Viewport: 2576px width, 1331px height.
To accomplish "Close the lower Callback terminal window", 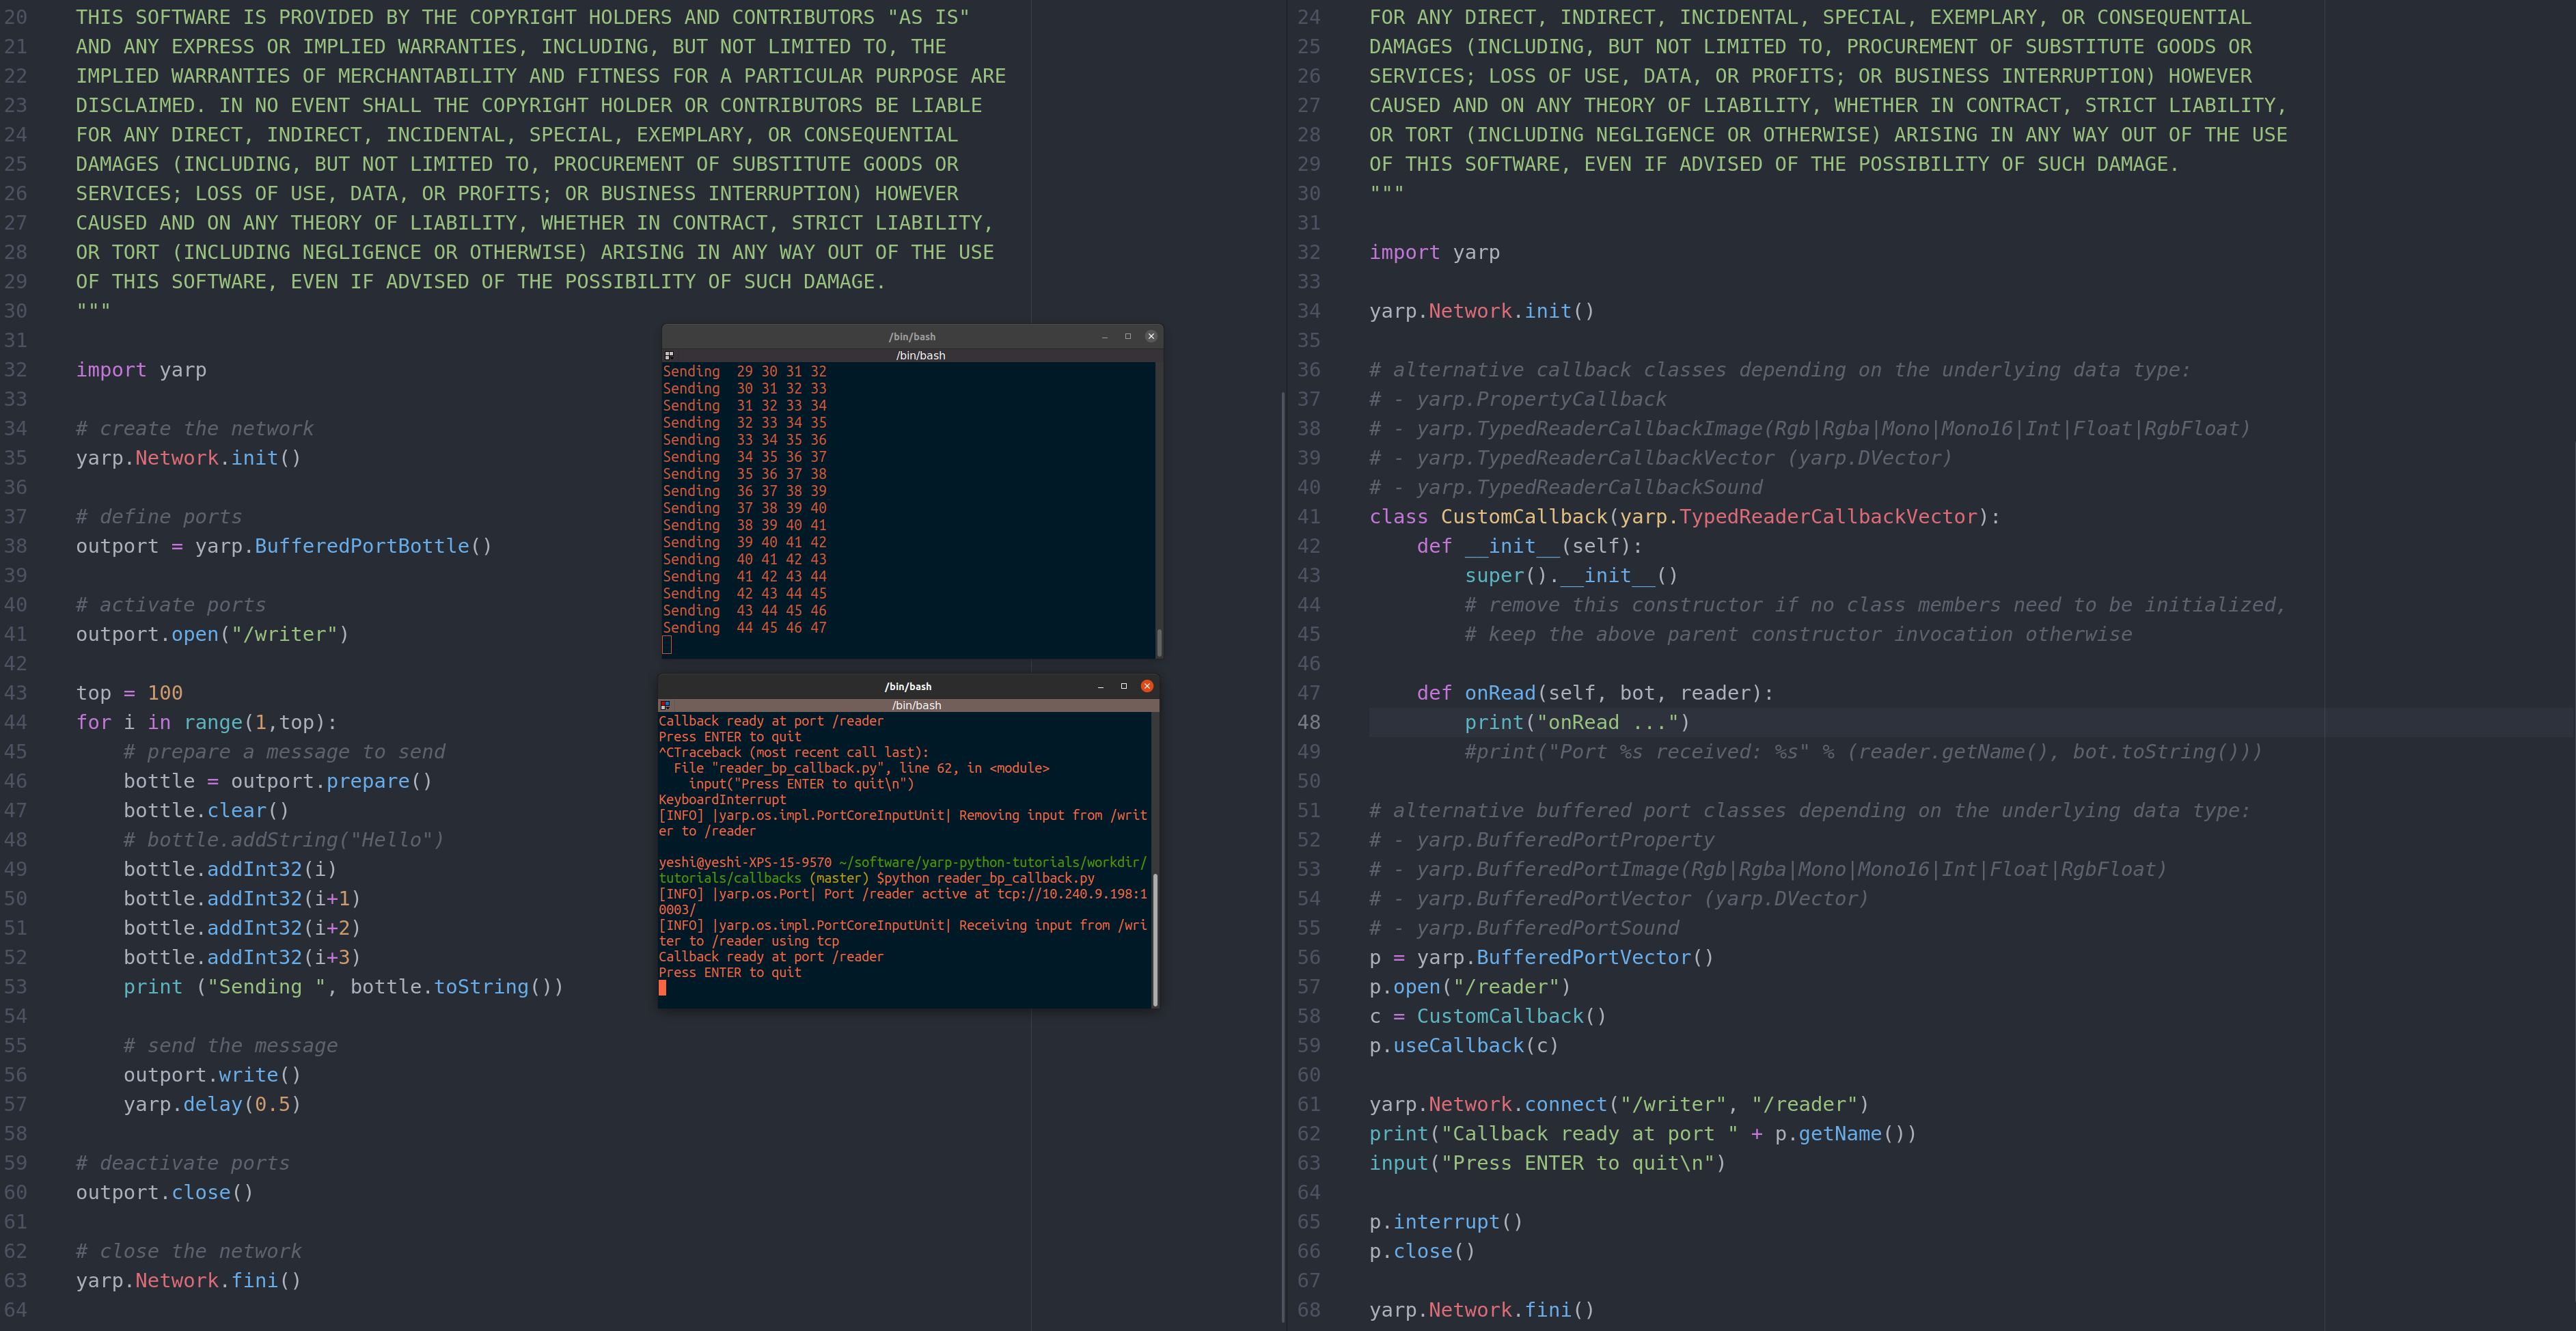I will (1147, 686).
